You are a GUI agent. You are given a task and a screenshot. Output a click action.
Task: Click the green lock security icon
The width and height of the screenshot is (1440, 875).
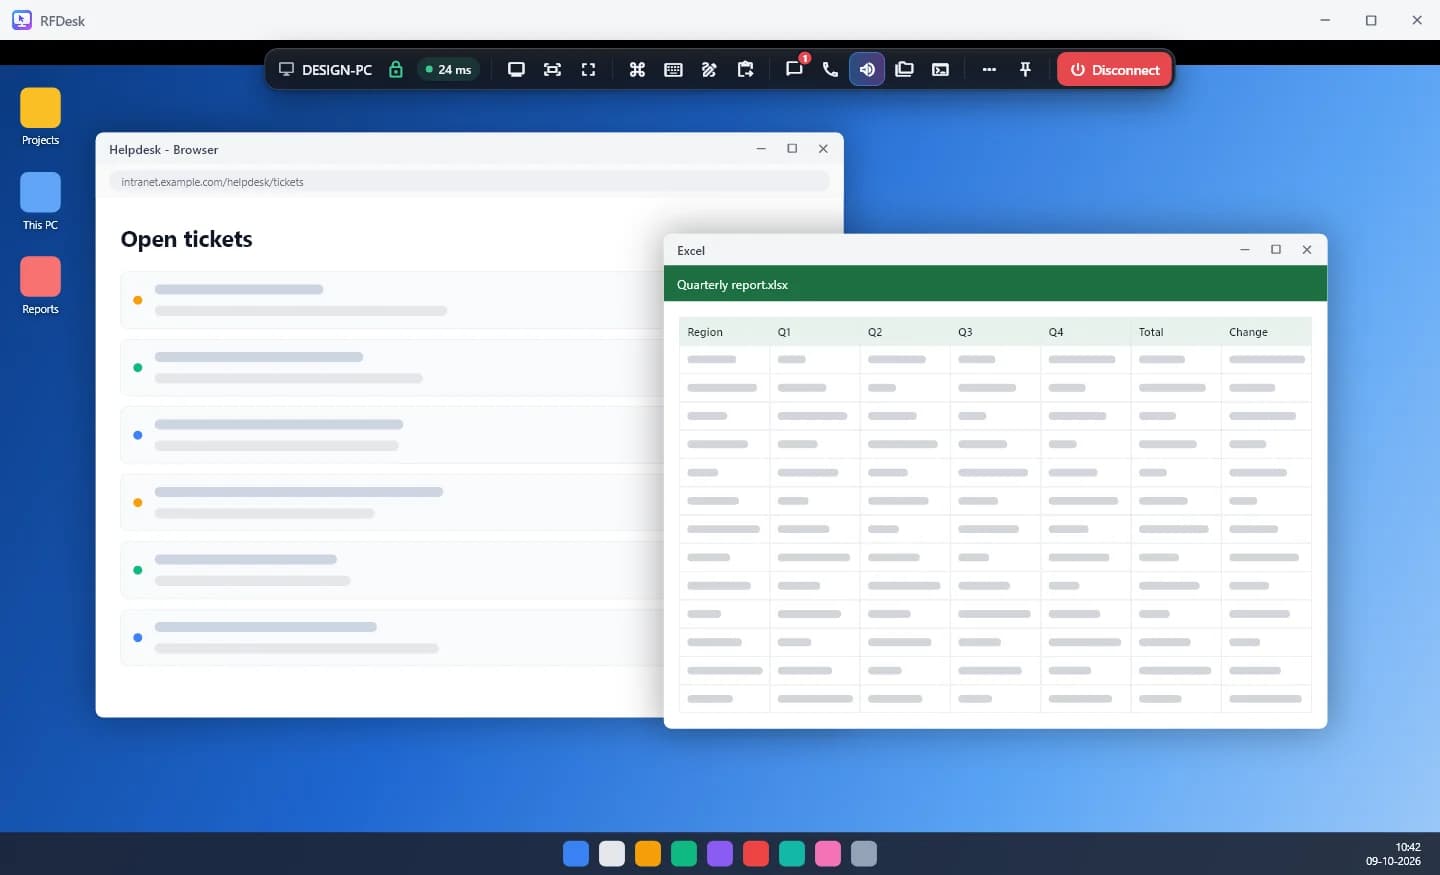coord(396,70)
